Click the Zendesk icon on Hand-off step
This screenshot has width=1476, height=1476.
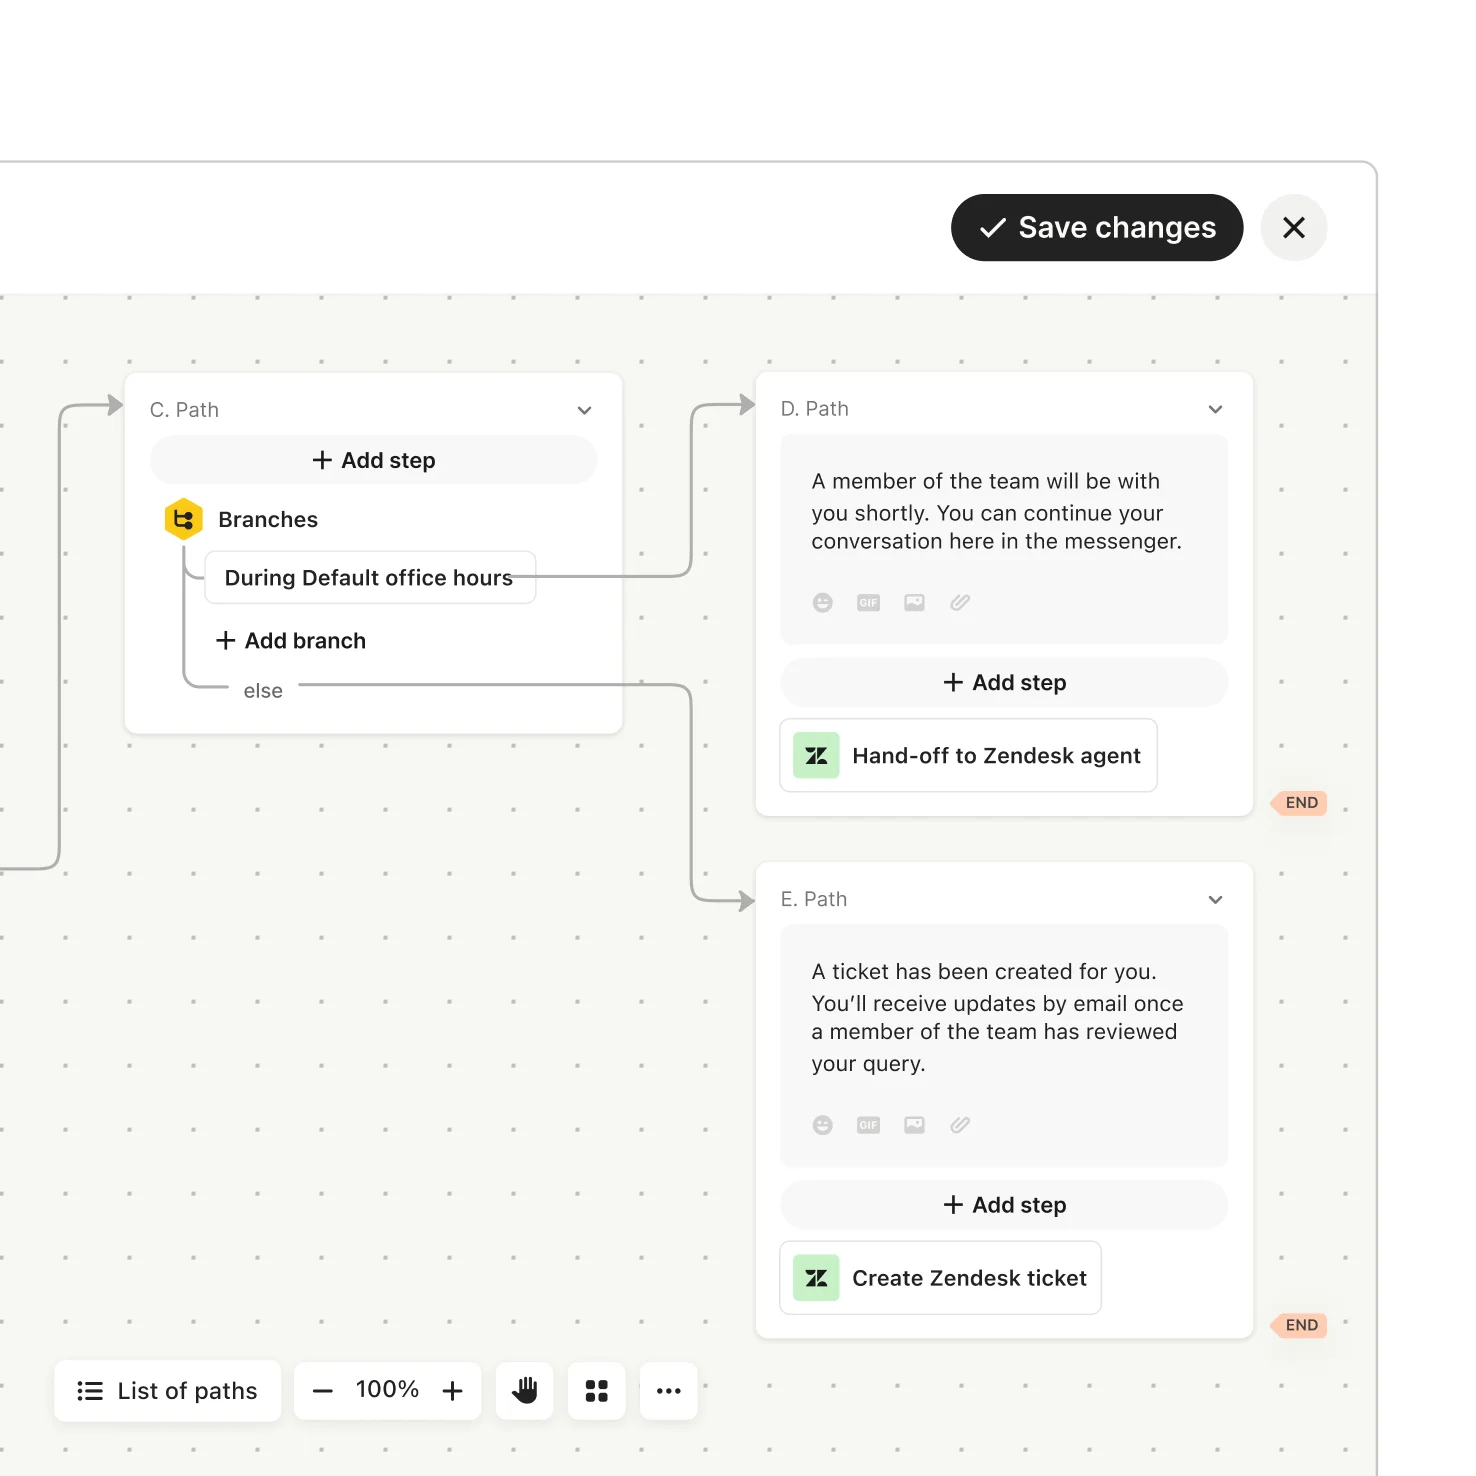pyautogui.click(x=815, y=755)
